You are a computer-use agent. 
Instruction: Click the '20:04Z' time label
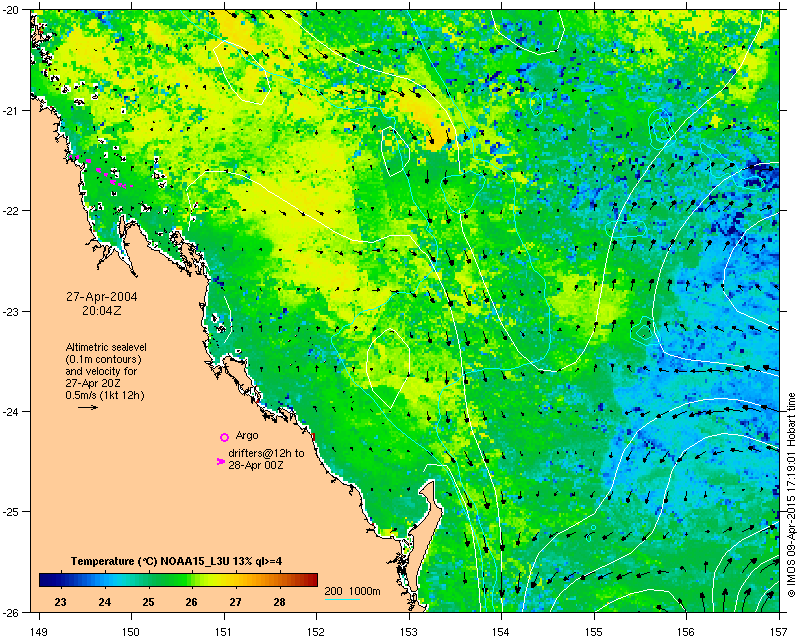click(x=102, y=310)
